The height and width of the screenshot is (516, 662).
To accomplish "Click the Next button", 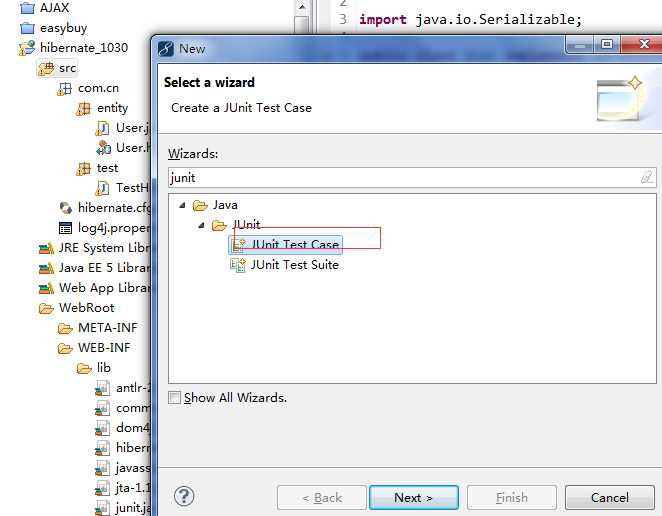I will pyautogui.click(x=414, y=497).
